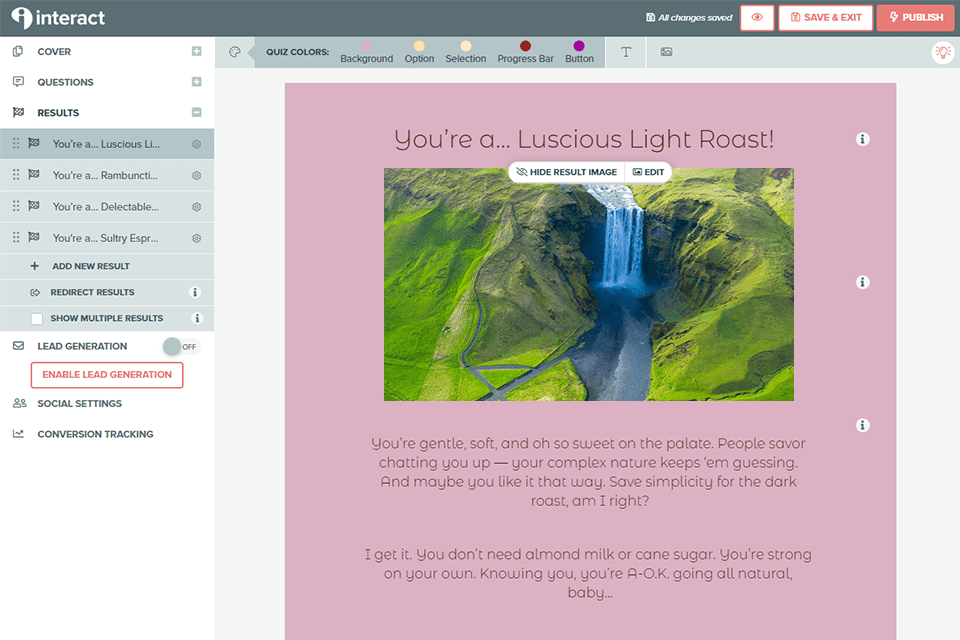
Task: Click drag handle of Sultry Espresso result
Action: coord(16,237)
